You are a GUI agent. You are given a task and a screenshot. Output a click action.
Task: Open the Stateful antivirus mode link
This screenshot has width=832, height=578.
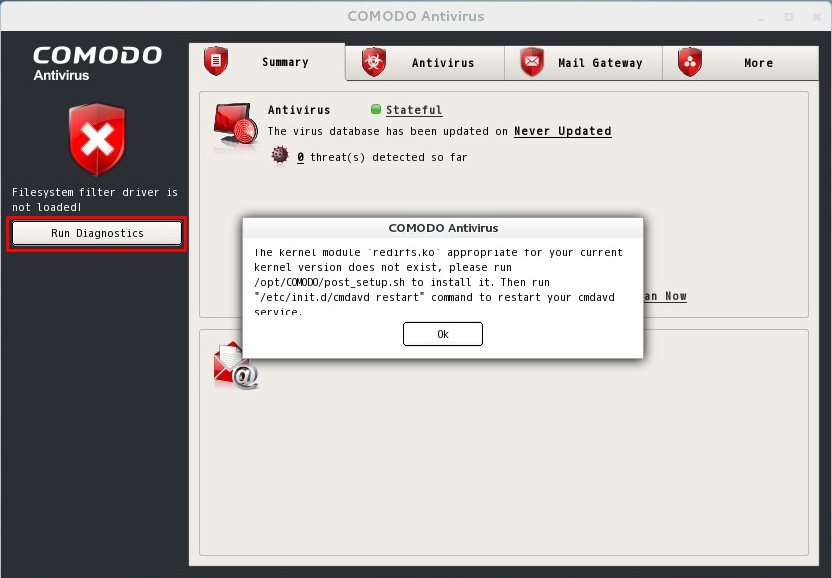[414, 110]
